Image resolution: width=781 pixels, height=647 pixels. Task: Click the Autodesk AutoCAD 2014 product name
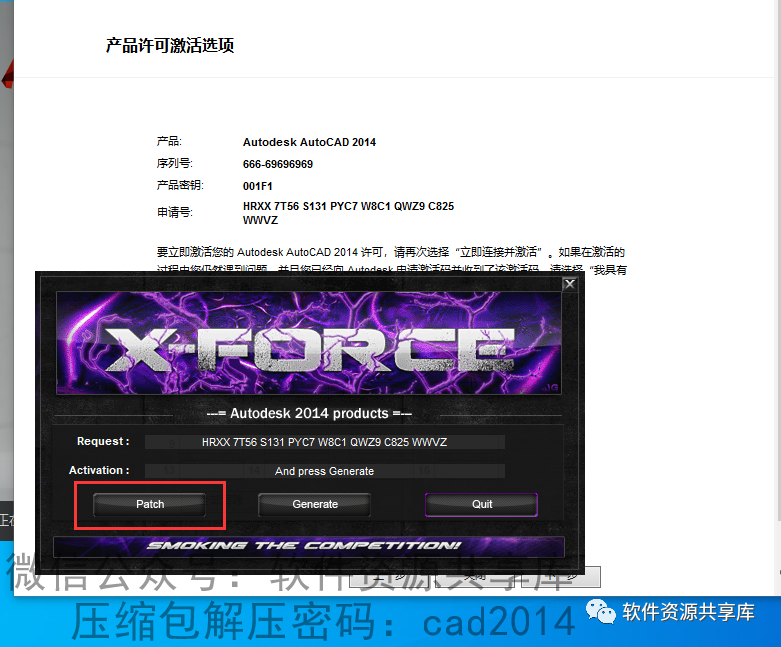point(309,142)
